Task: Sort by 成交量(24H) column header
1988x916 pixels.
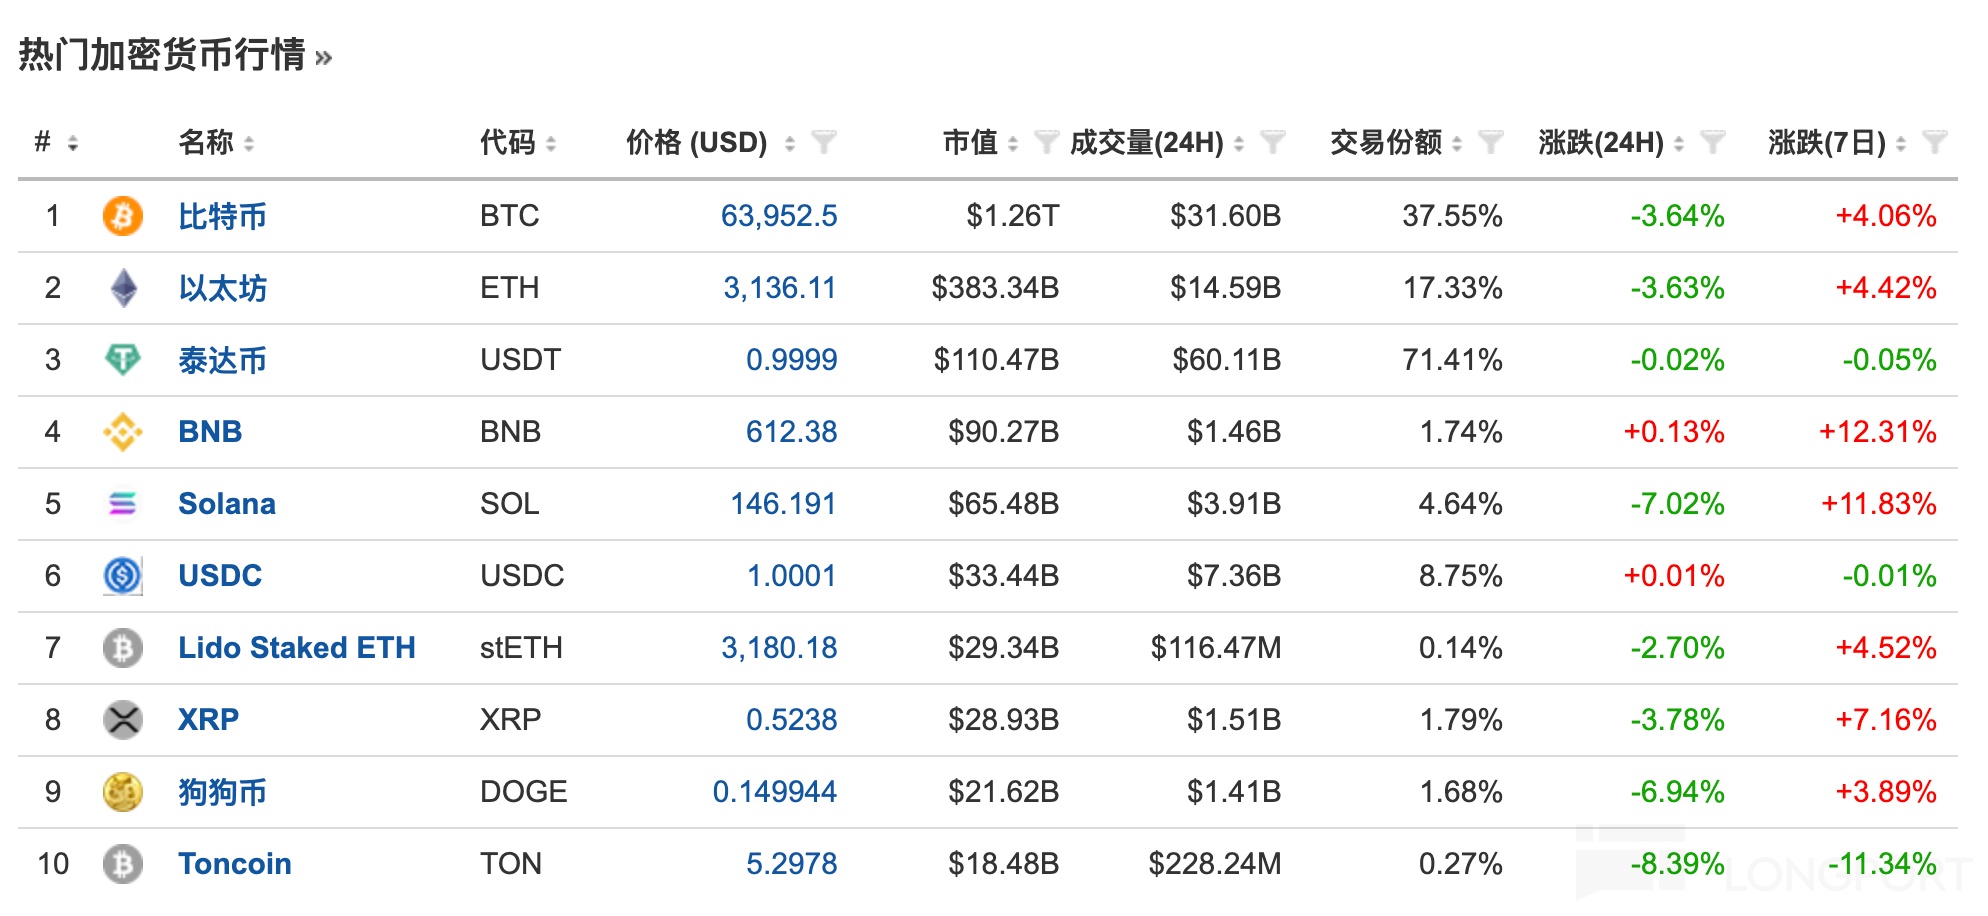Action: click(x=1146, y=143)
